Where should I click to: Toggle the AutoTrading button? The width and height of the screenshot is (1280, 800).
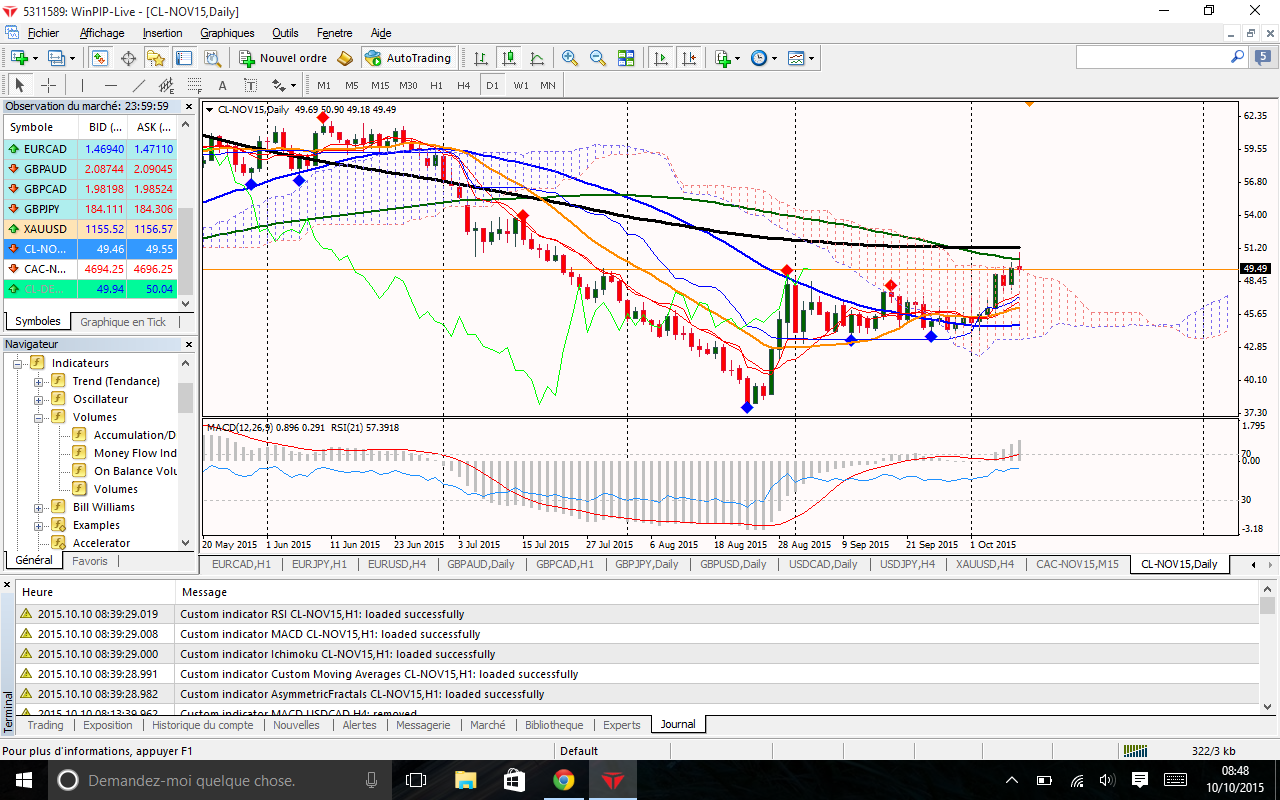pyautogui.click(x=409, y=58)
